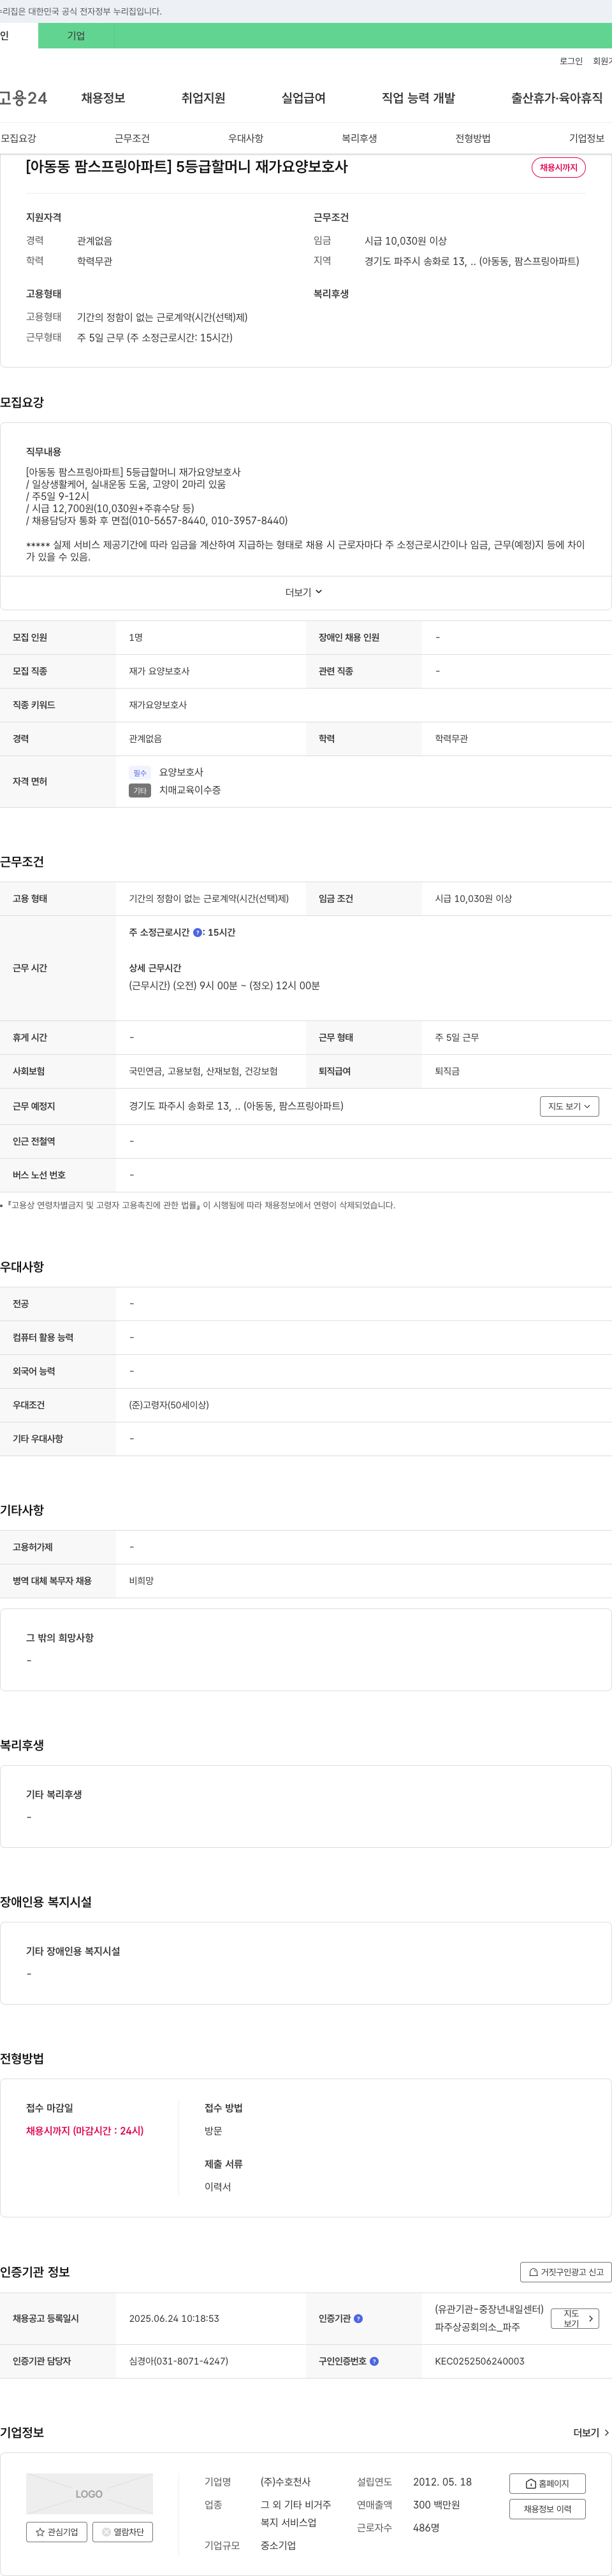
Task: Click the 필수 badge beside 요양보호사
Action: (x=140, y=773)
